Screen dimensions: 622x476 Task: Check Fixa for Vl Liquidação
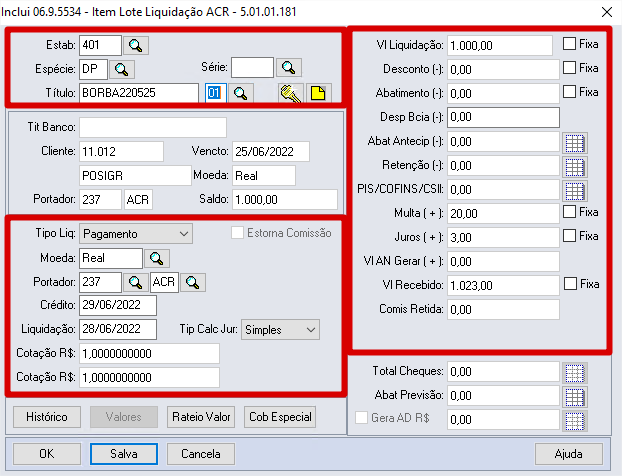[569, 44]
